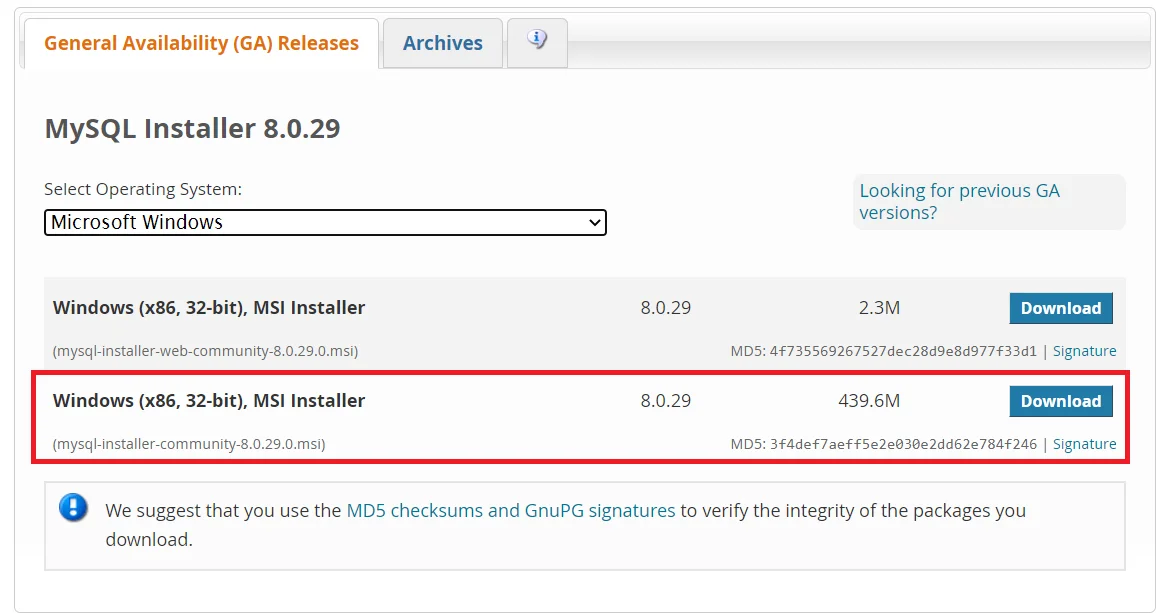Open the Signature link for the full installer
This screenshot has width=1171, height=613.
[1085, 443]
